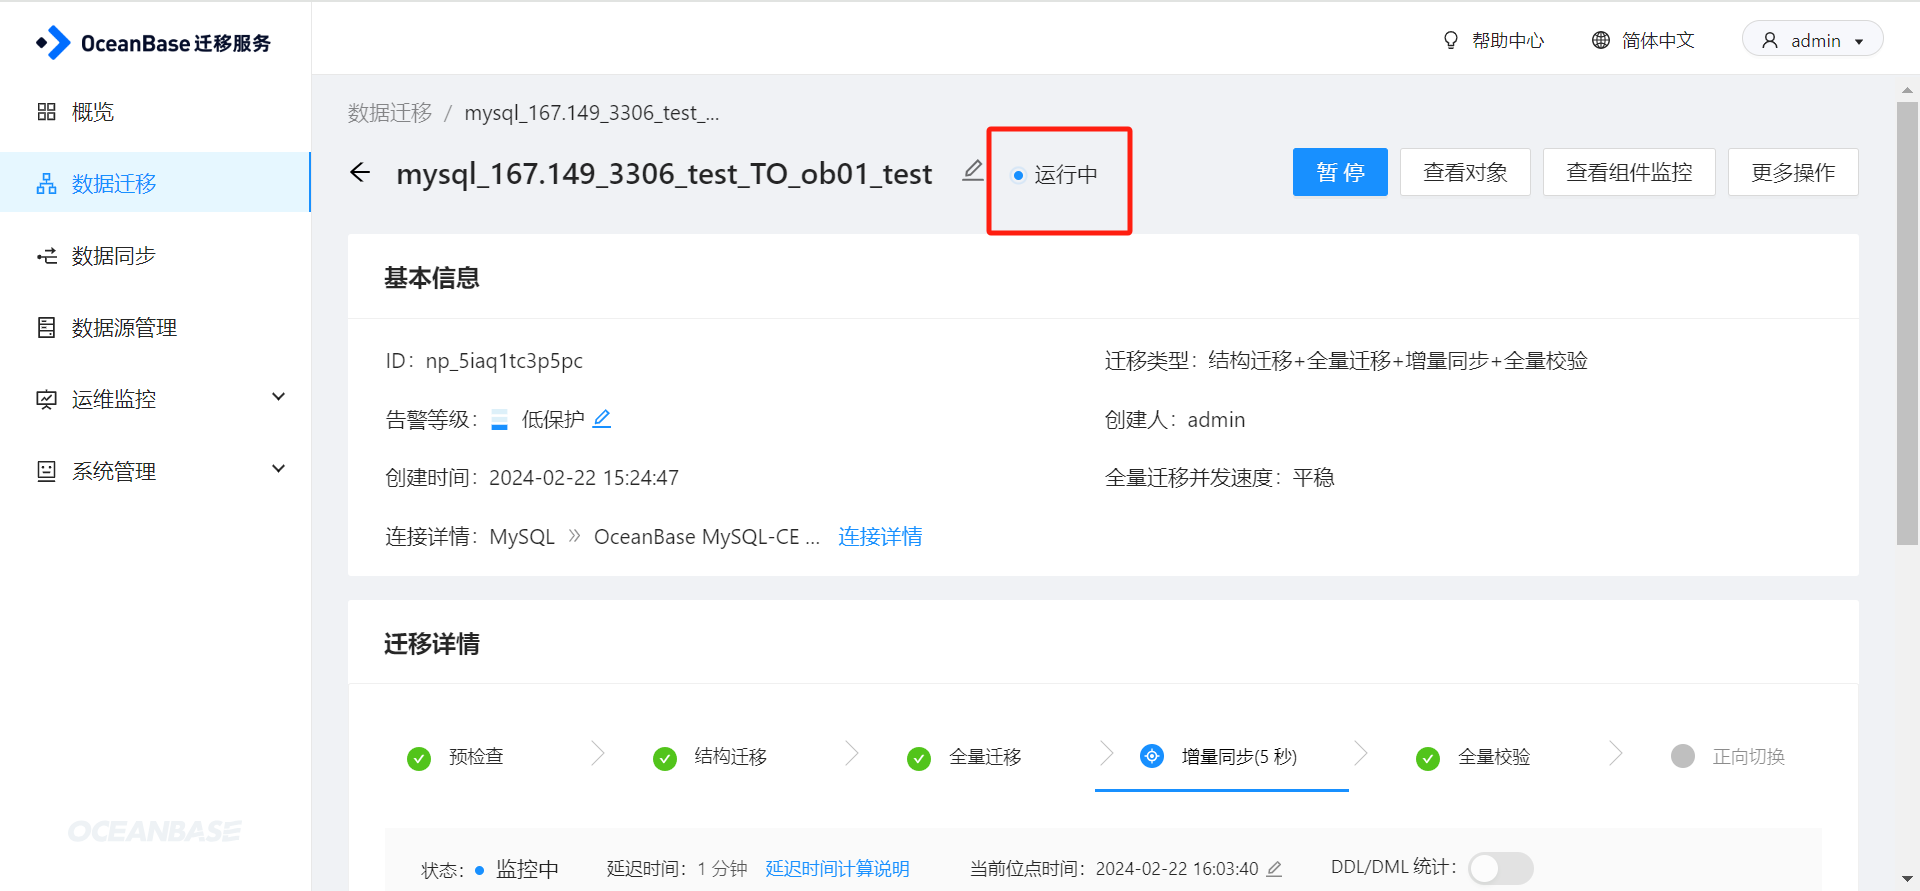Viewport: 1920px width, 891px height.
Task: Select 数据源管理 in the sidebar menu
Action: pyautogui.click(x=155, y=328)
